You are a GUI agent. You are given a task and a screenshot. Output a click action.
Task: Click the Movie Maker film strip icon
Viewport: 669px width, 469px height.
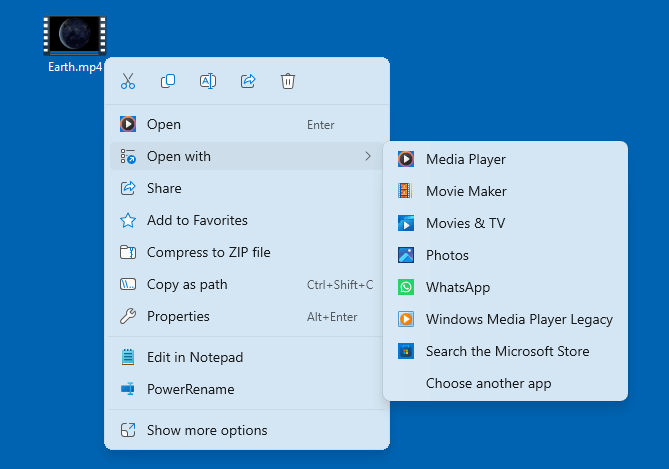point(405,191)
